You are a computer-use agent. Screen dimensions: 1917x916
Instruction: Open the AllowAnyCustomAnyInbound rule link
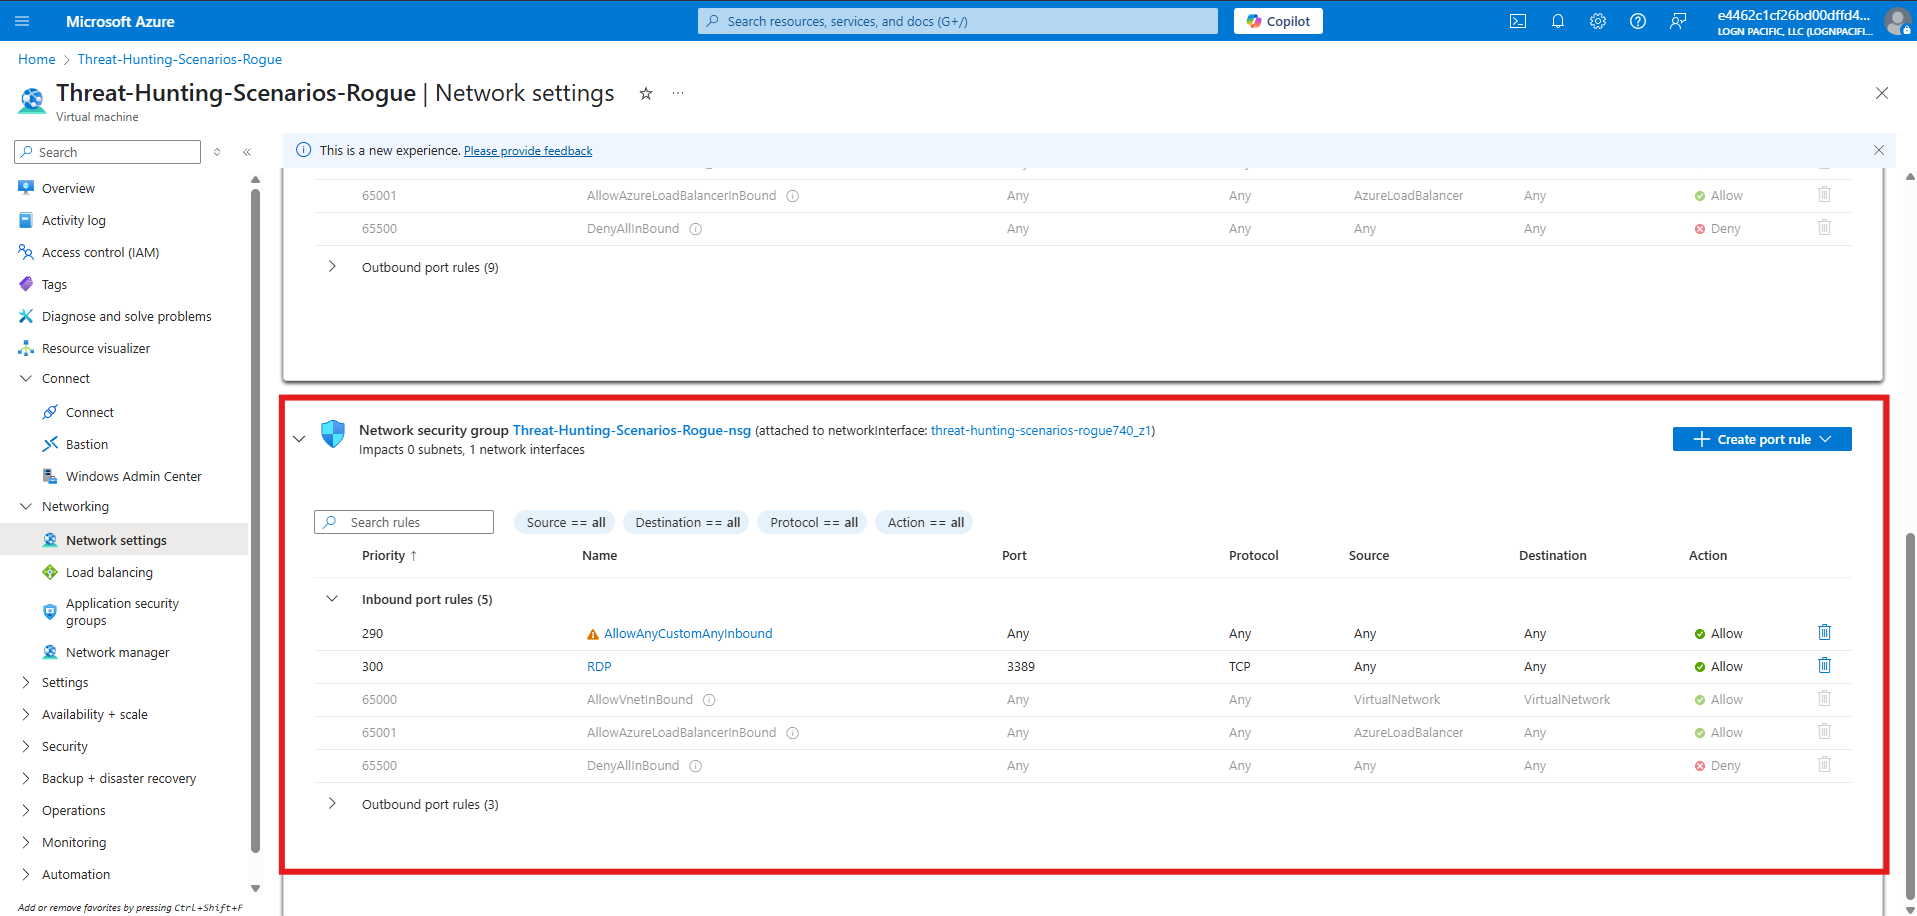(x=688, y=633)
